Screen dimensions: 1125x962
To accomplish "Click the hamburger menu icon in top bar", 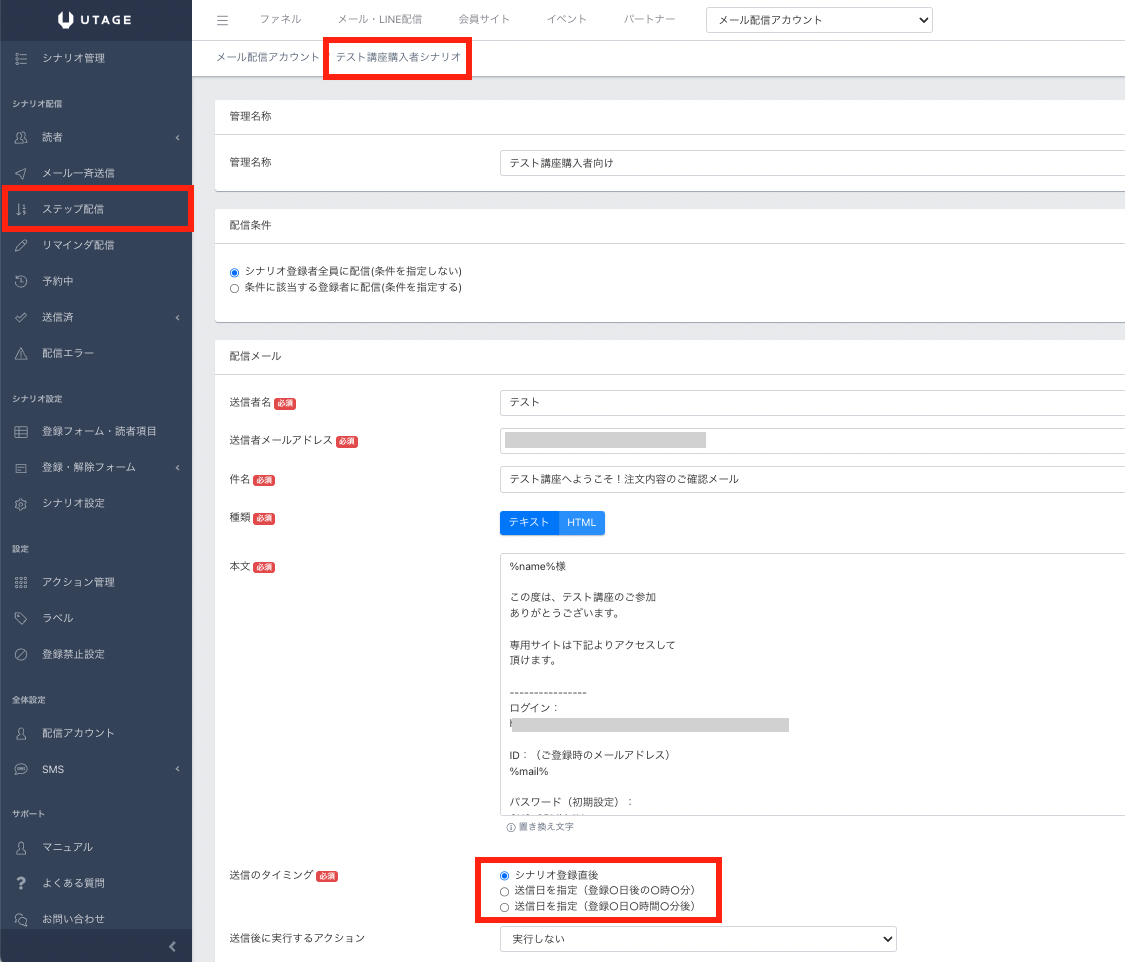I will [222, 20].
